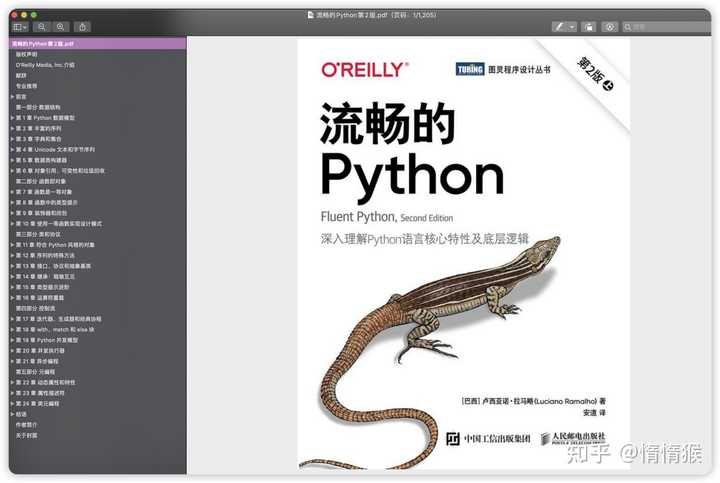This screenshot has height=483, width=720.
Task: Open 第 23 章 outline entry
Action: tap(40, 393)
